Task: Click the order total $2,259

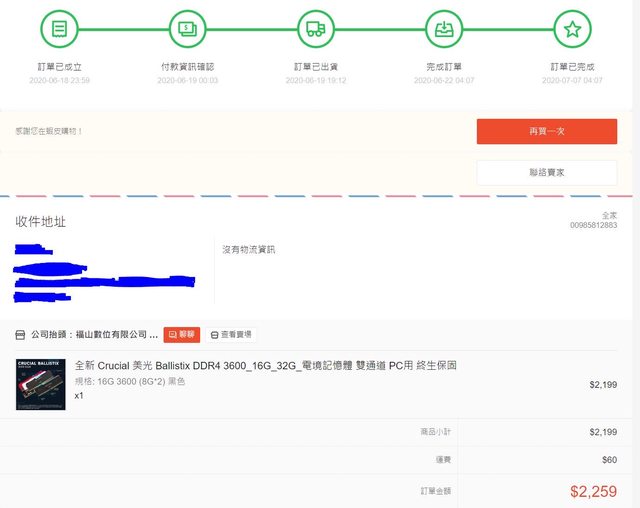Action: [x=593, y=491]
